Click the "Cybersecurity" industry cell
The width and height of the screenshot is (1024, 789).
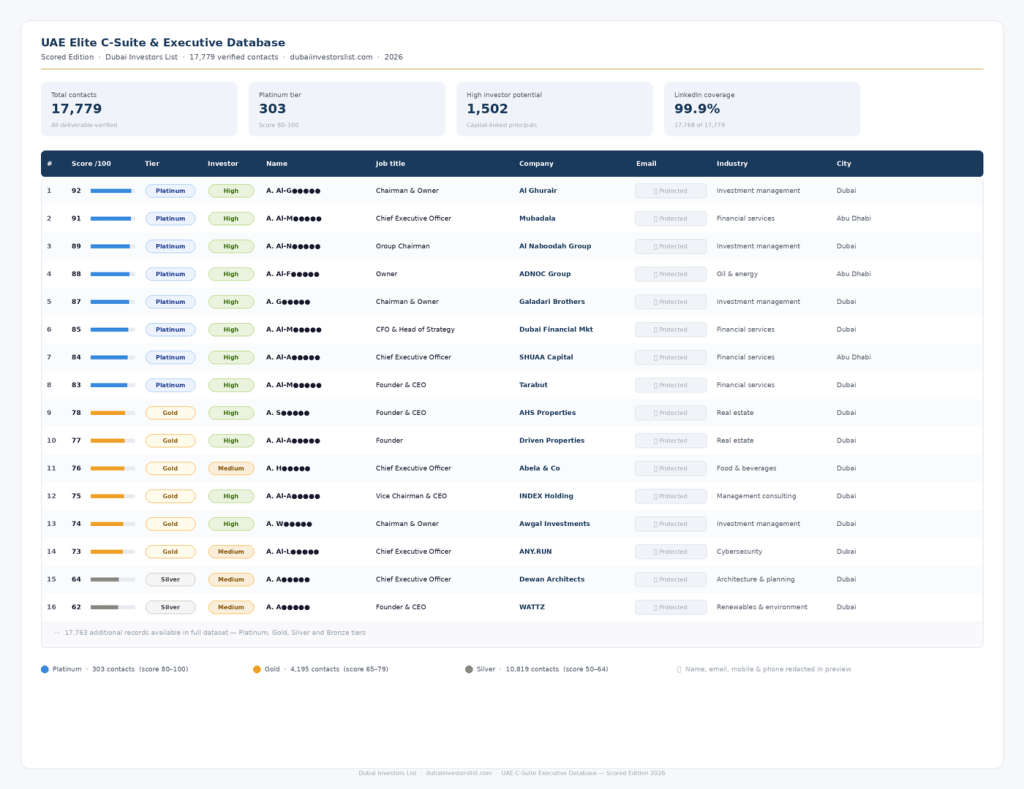(739, 552)
